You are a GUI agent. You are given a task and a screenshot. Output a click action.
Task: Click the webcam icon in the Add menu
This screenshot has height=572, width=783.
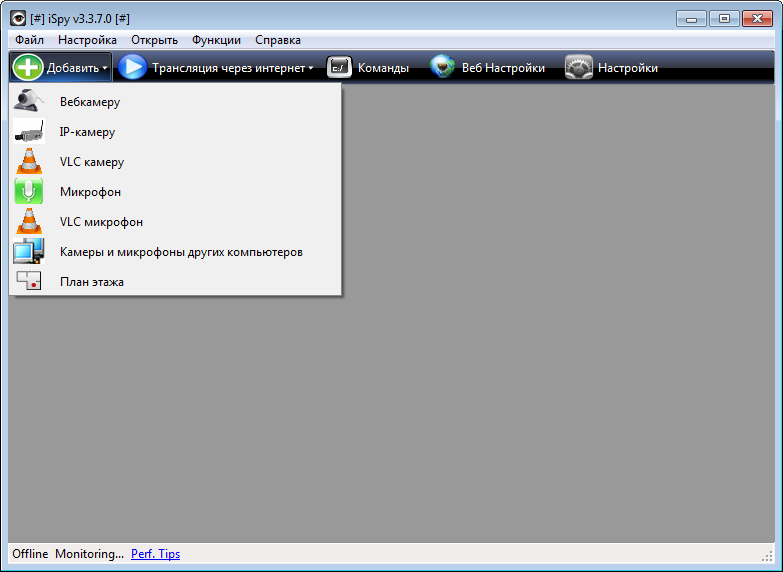click(29, 101)
